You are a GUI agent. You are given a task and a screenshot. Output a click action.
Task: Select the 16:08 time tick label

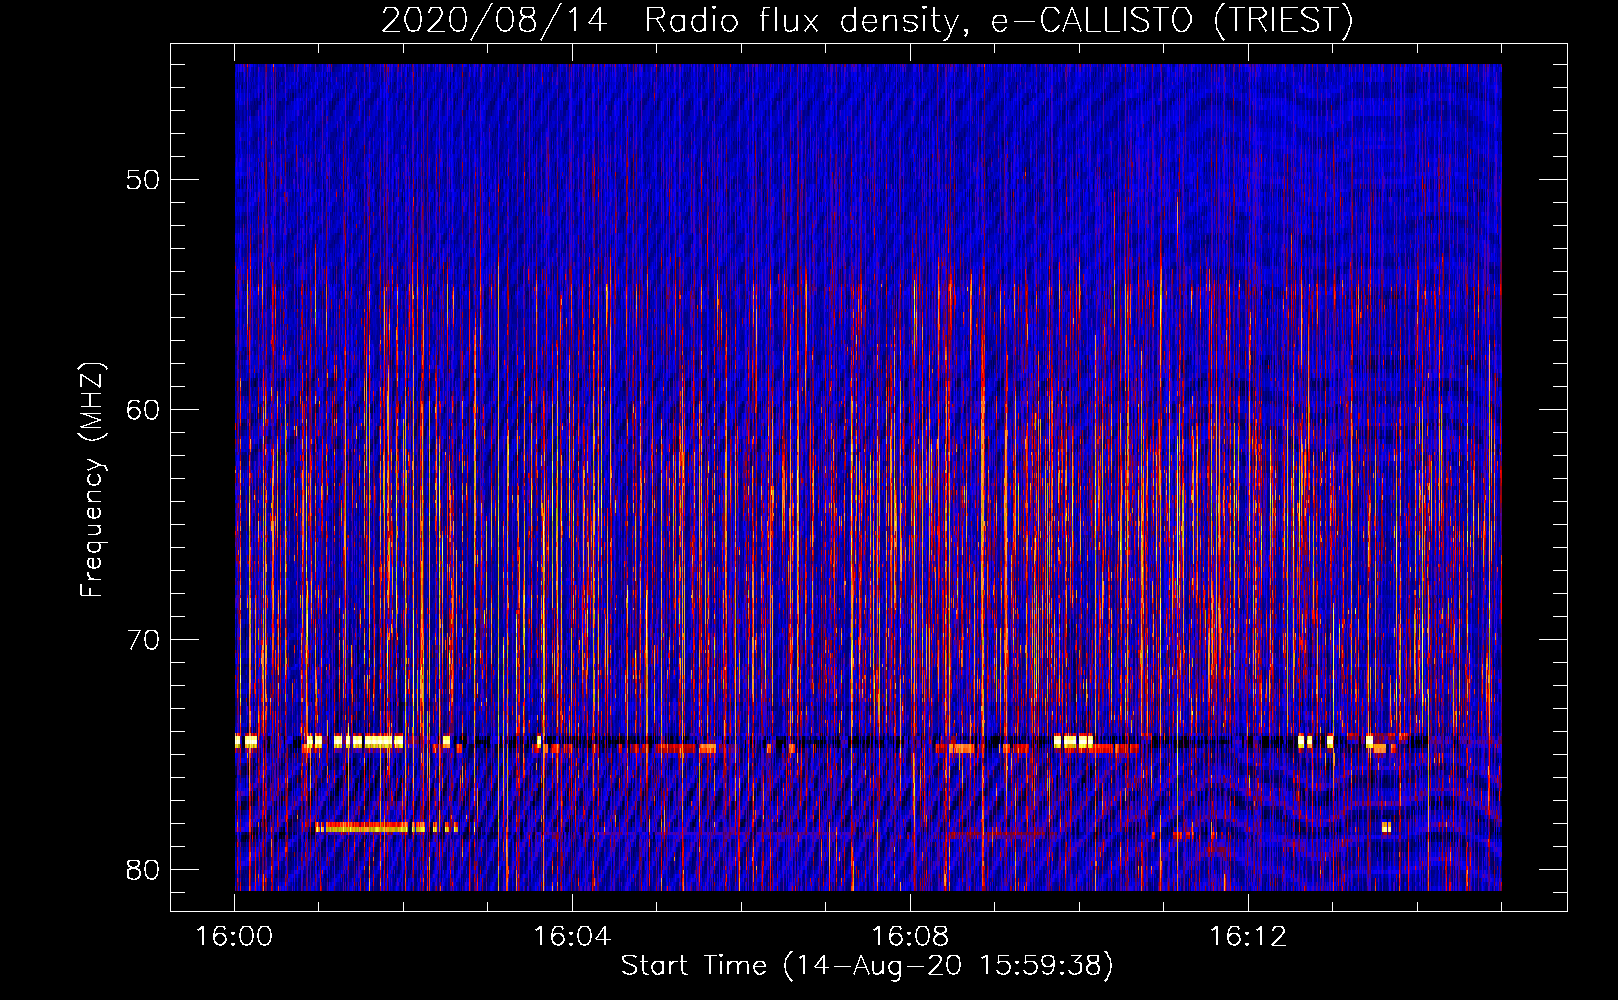[x=910, y=937]
